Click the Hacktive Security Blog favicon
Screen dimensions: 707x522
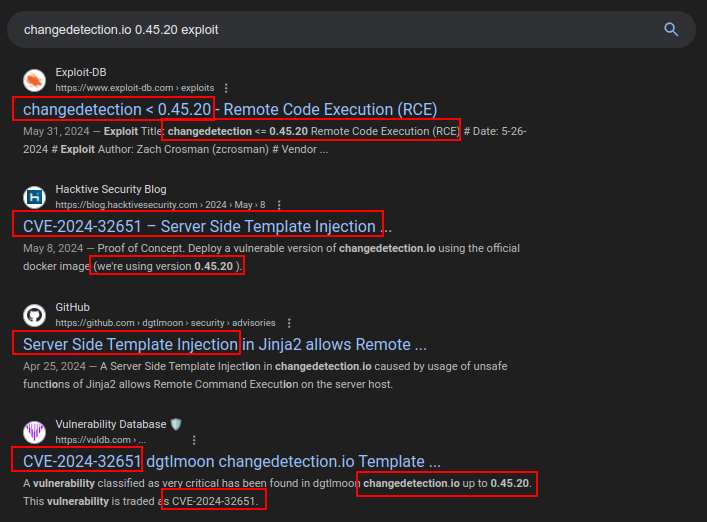[35, 197]
